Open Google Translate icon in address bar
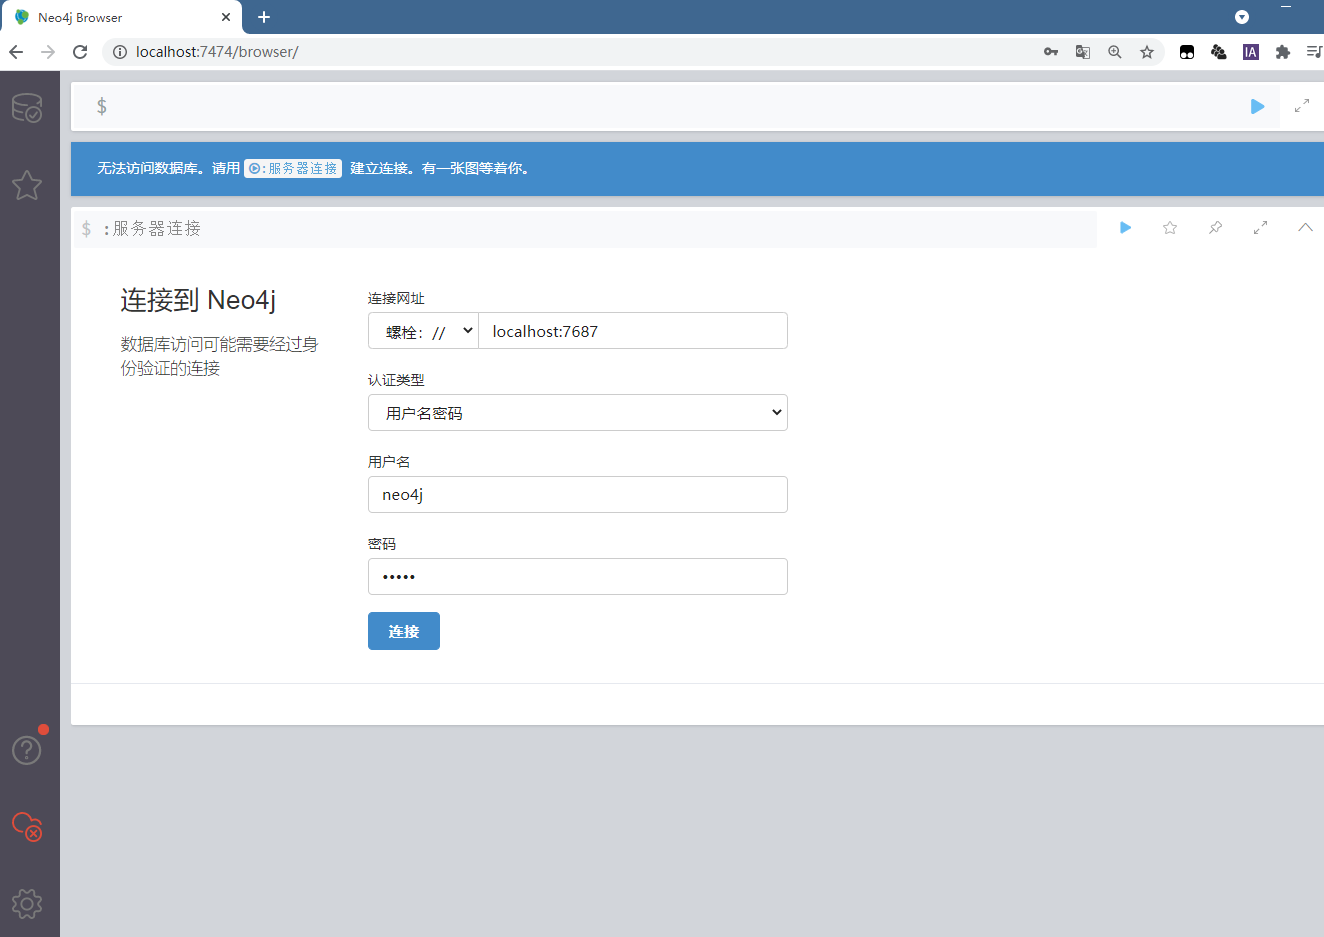 pos(1082,52)
